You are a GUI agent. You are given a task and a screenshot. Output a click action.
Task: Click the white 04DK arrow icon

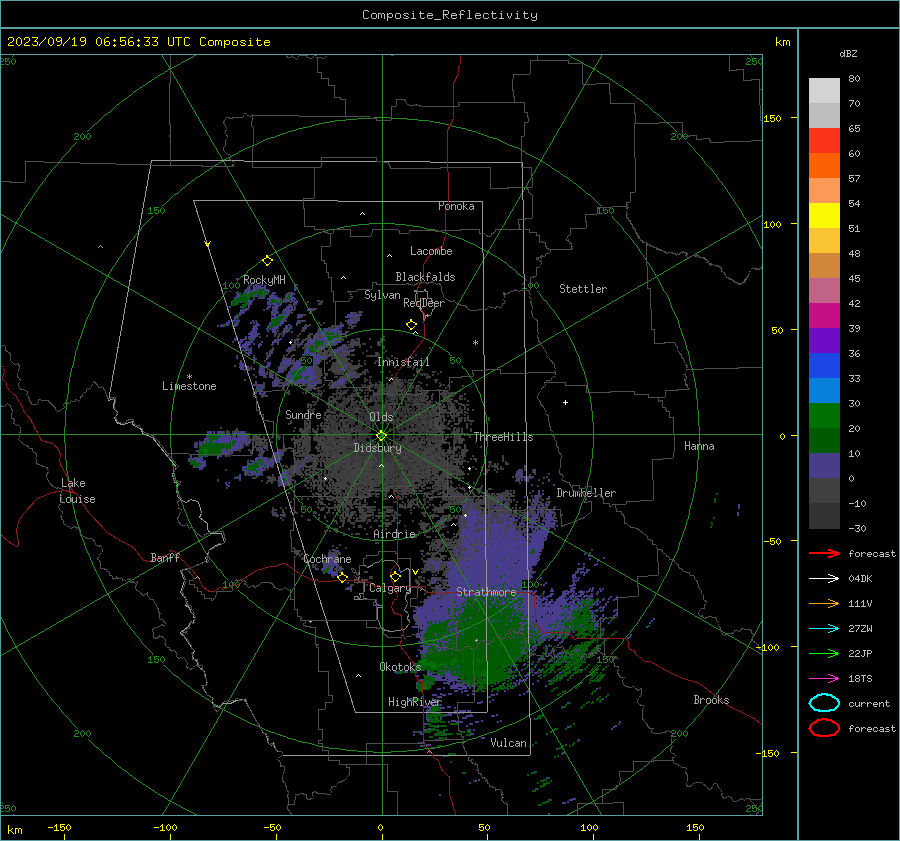click(x=824, y=579)
